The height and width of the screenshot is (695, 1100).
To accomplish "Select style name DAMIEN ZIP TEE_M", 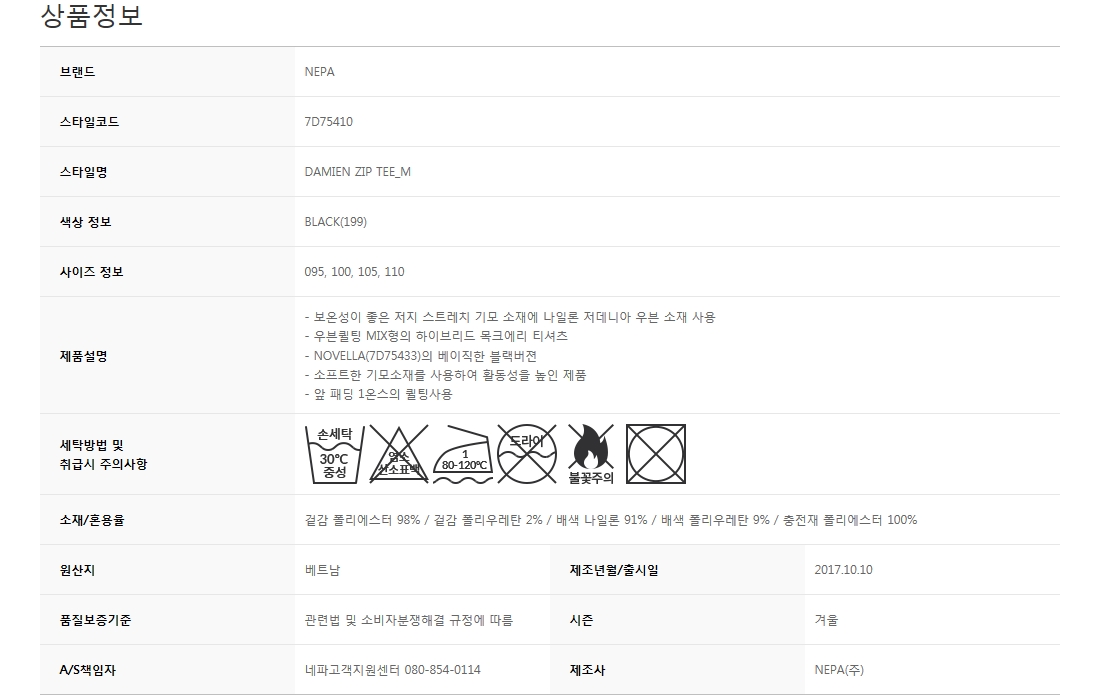I will coord(358,172).
